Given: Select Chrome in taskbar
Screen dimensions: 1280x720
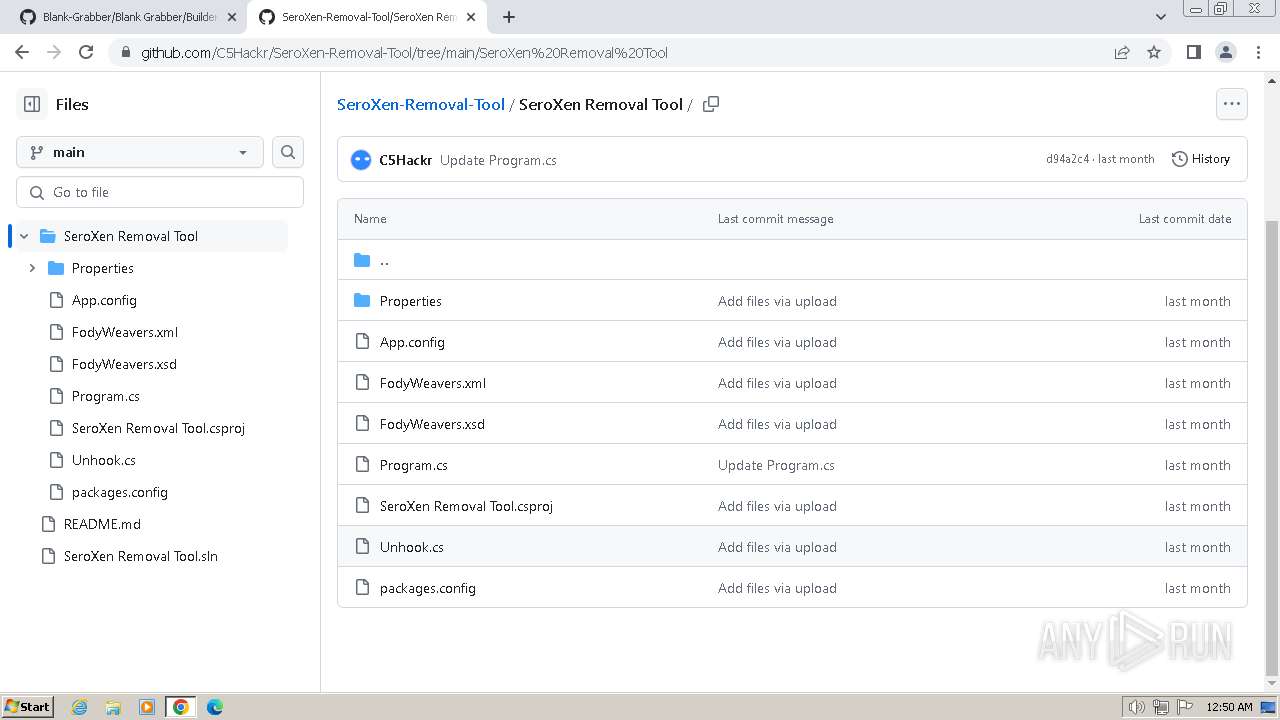Looking at the screenshot, I should click(181, 707).
